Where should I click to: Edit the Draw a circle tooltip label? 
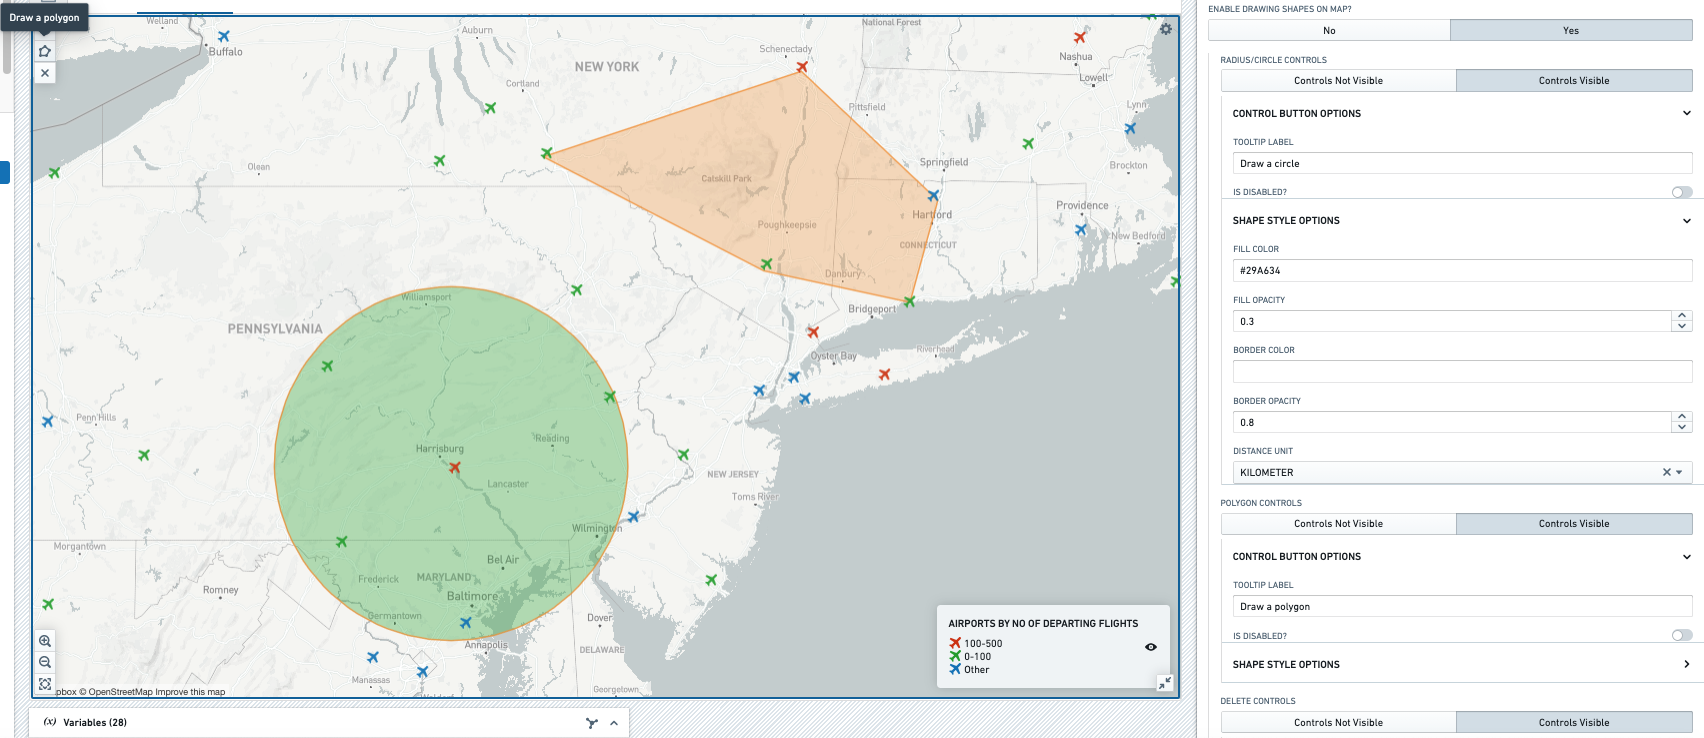pyautogui.click(x=1462, y=164)
